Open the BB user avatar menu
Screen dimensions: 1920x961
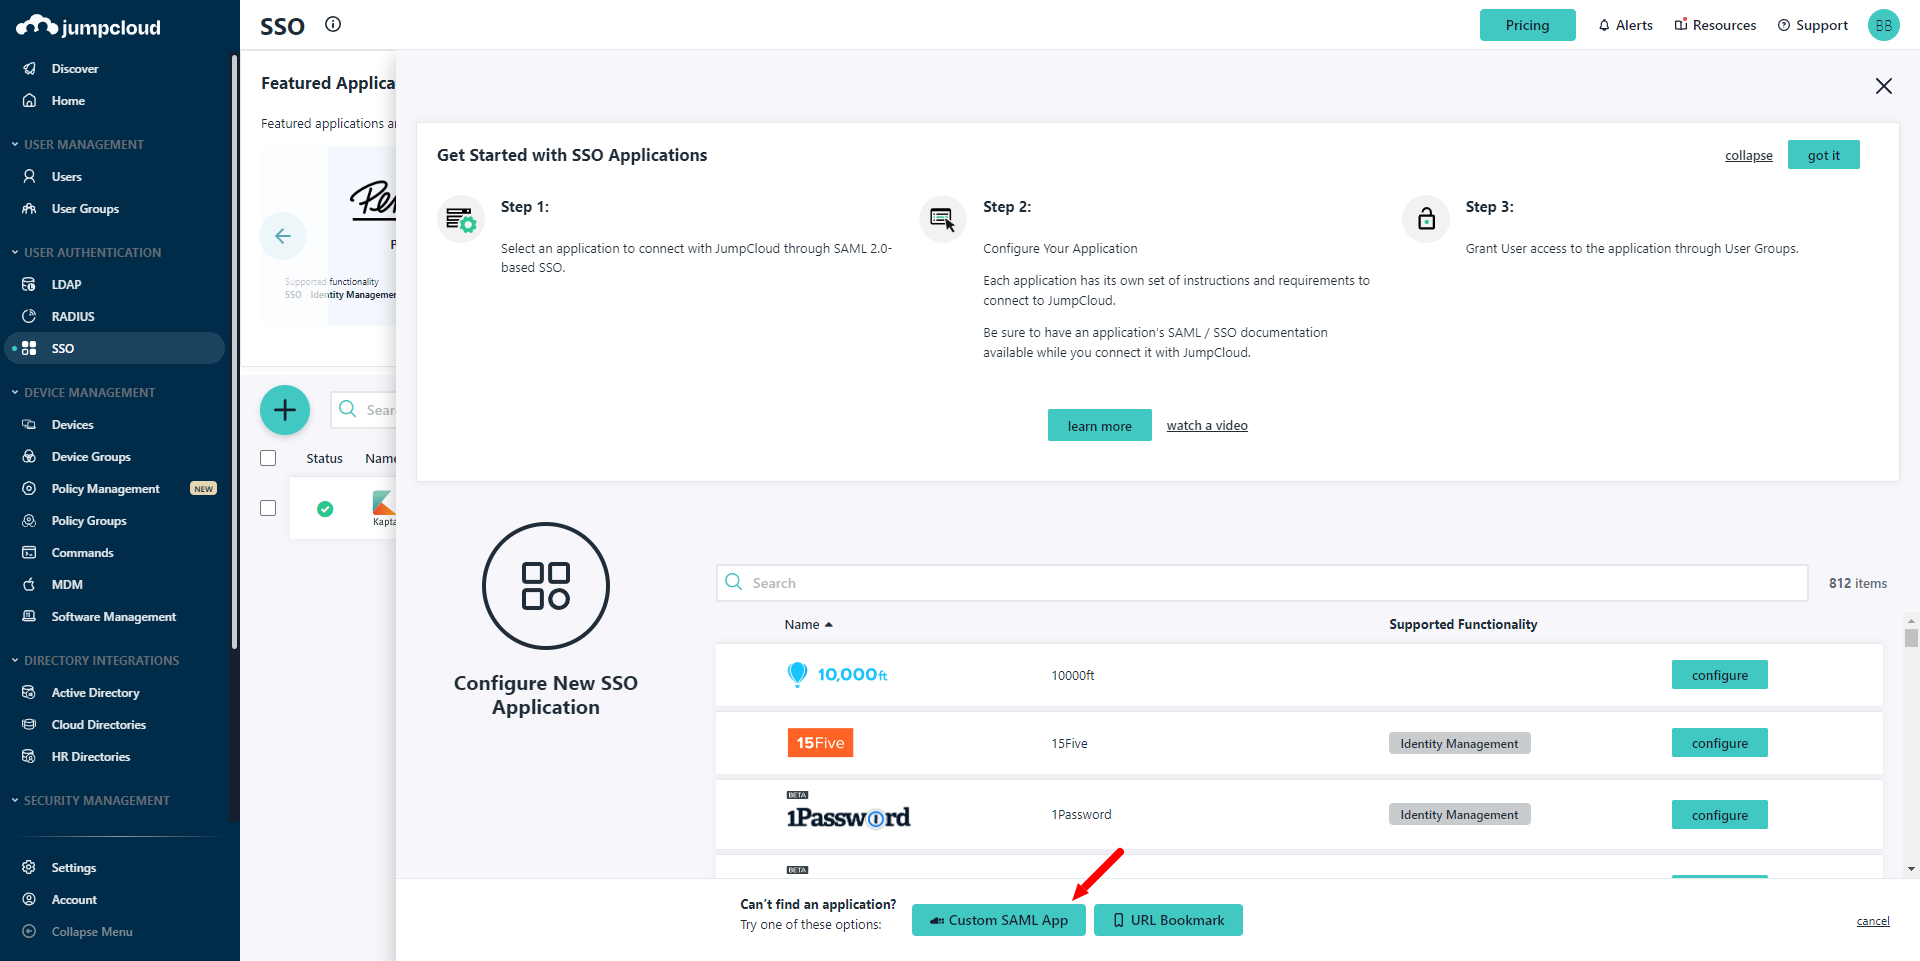tap(1883, 25)
